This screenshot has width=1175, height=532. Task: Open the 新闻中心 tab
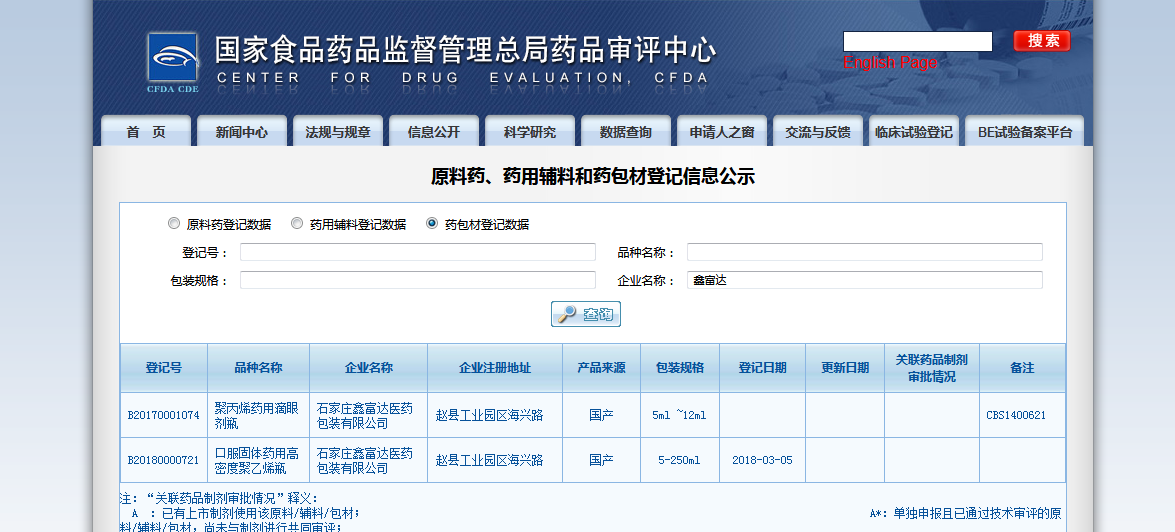click(x=242, y=132)
